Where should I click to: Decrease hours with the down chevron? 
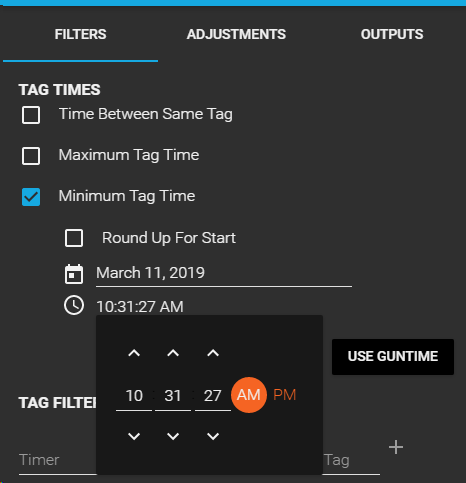tap(134, 436)
